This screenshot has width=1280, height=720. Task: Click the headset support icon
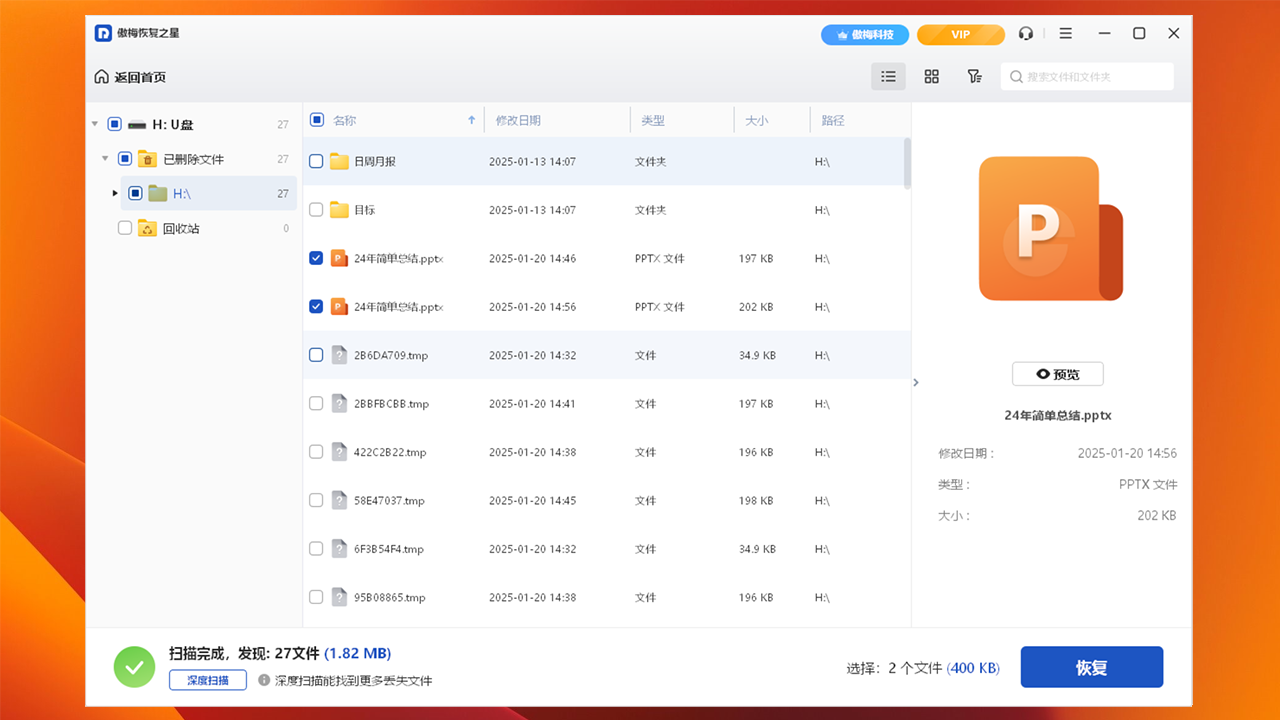click(x=1026, y=33)
